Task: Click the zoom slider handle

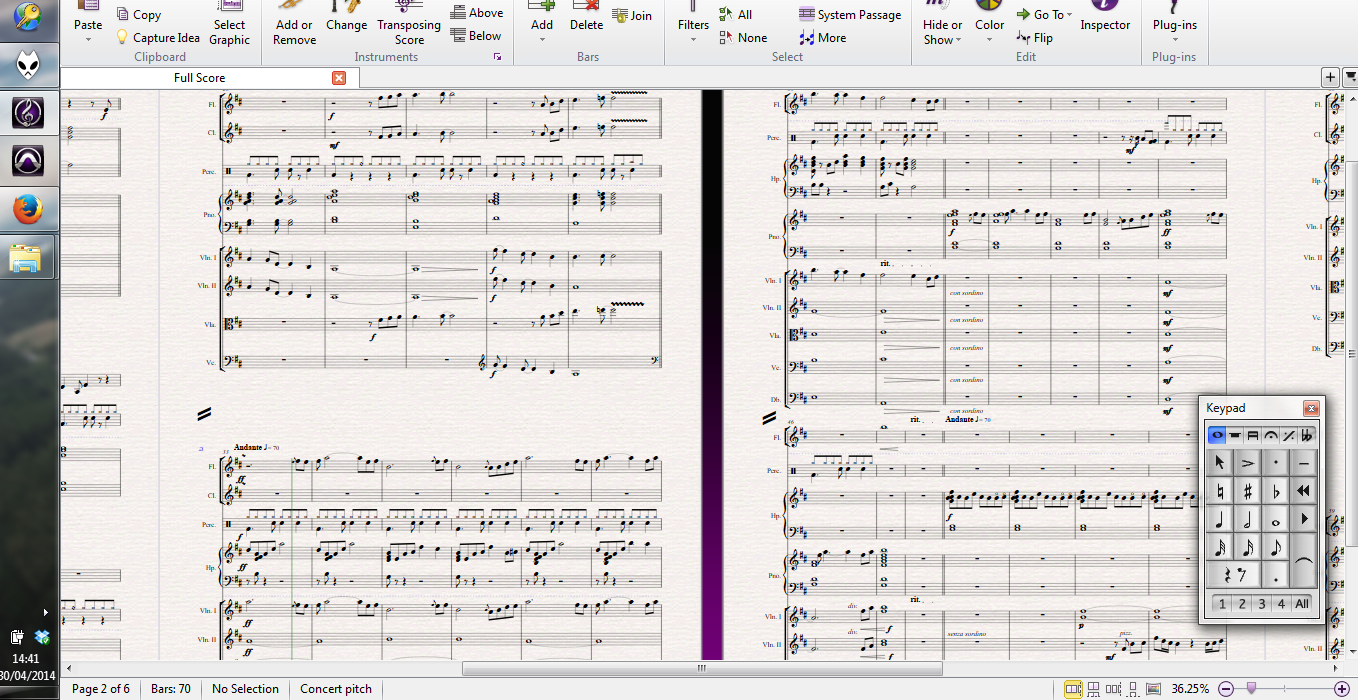Action: (1252, 688)
